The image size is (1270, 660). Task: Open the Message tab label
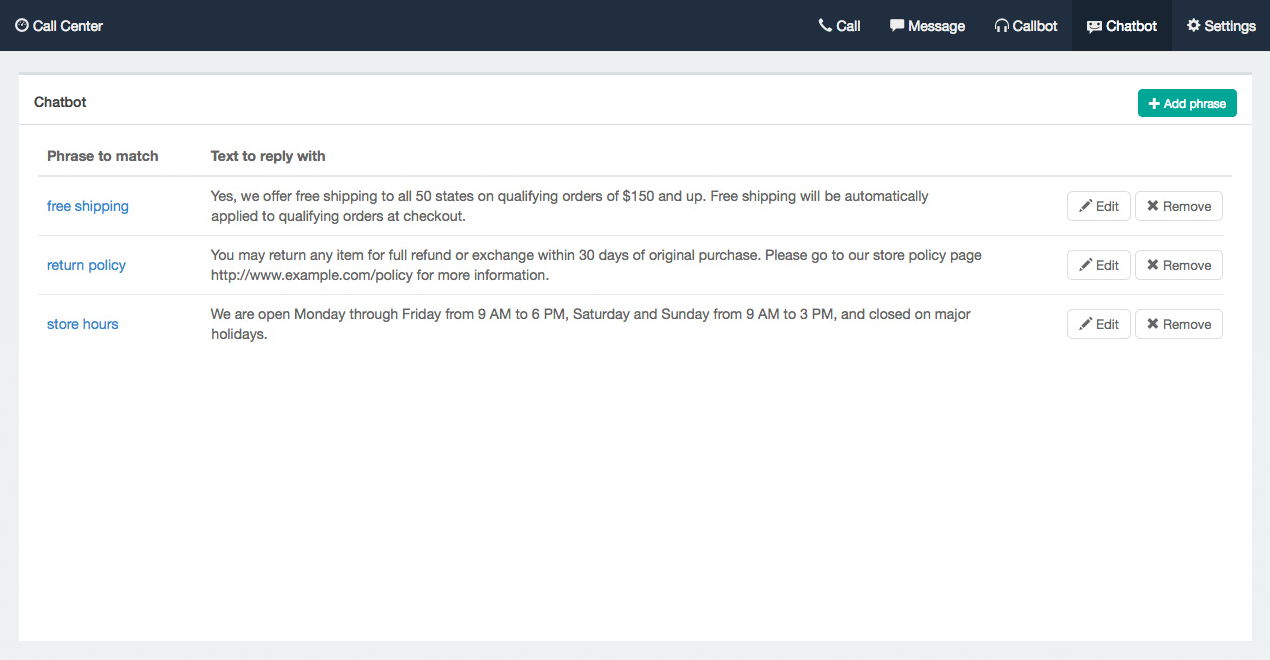point(936,26)
